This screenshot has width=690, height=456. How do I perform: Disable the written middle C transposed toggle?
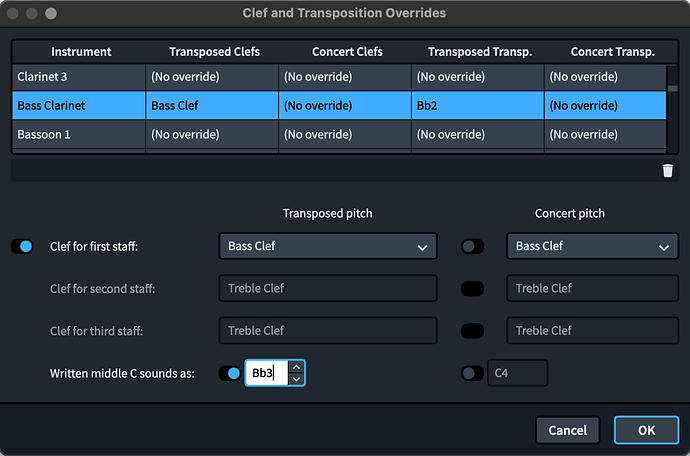coord(229,373)
